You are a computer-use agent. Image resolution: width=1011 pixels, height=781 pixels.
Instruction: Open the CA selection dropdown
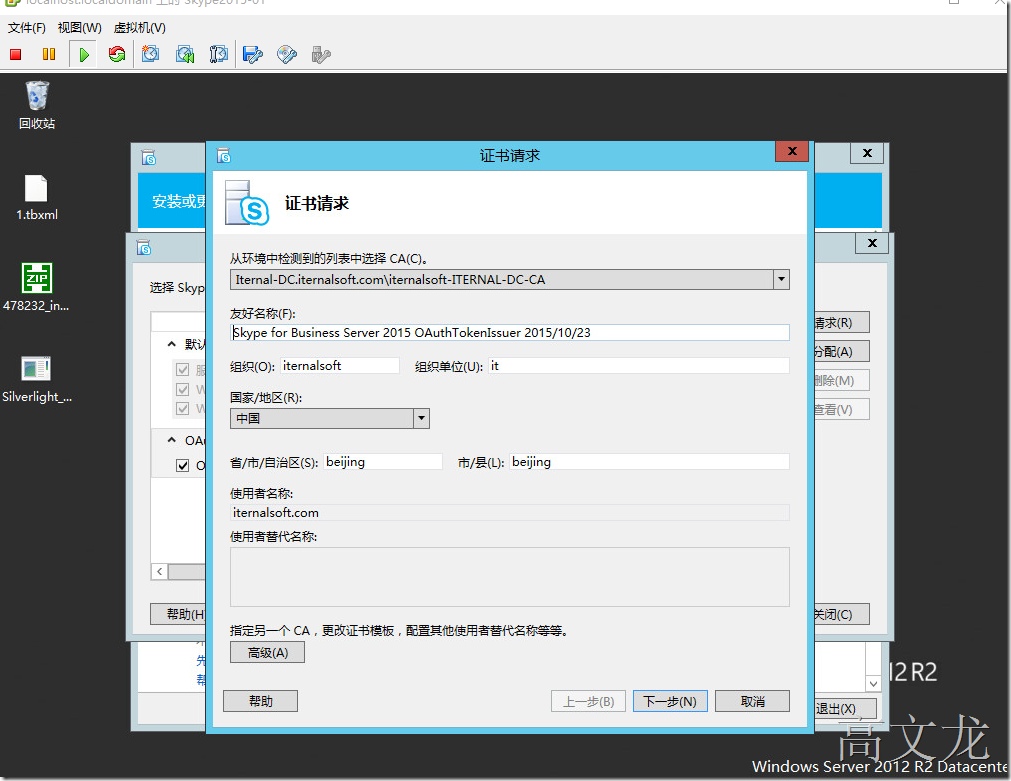pyautogui.click(x=781, y=279)
